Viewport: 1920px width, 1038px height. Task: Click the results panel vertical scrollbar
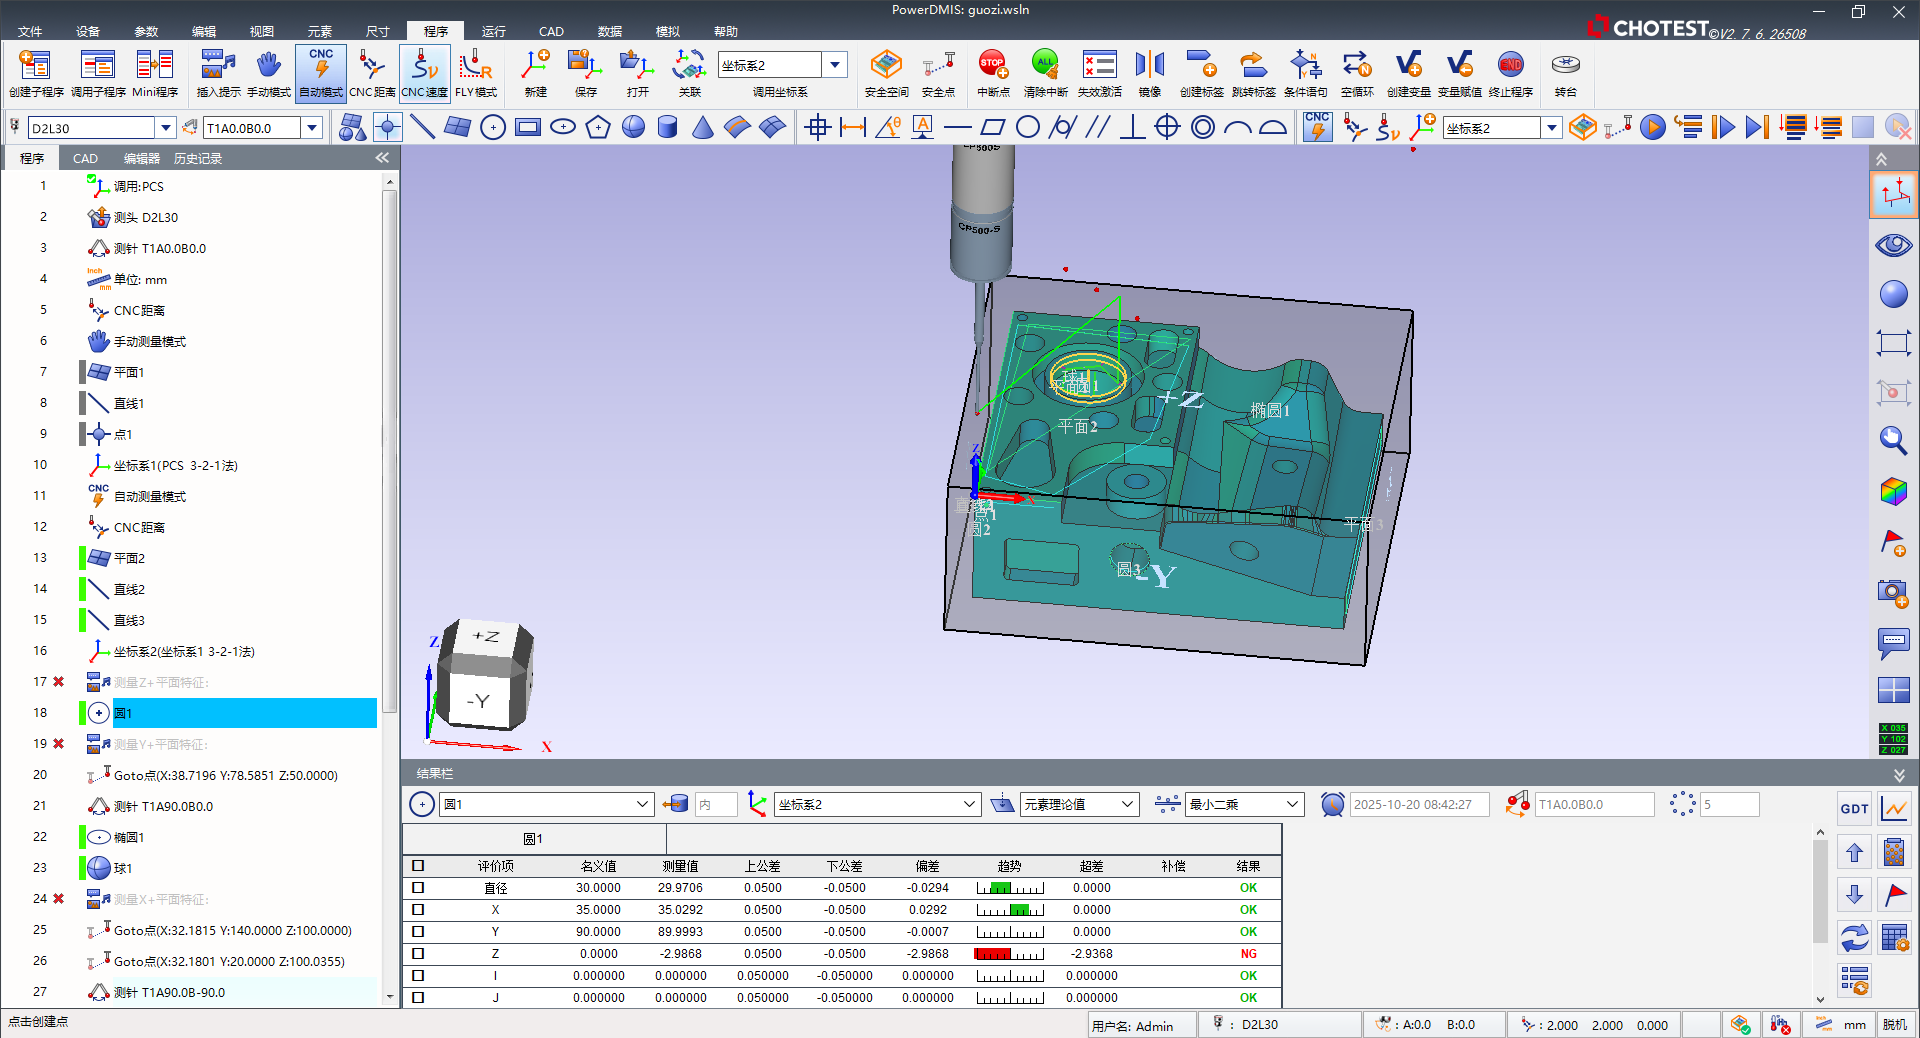[1820, 890]
